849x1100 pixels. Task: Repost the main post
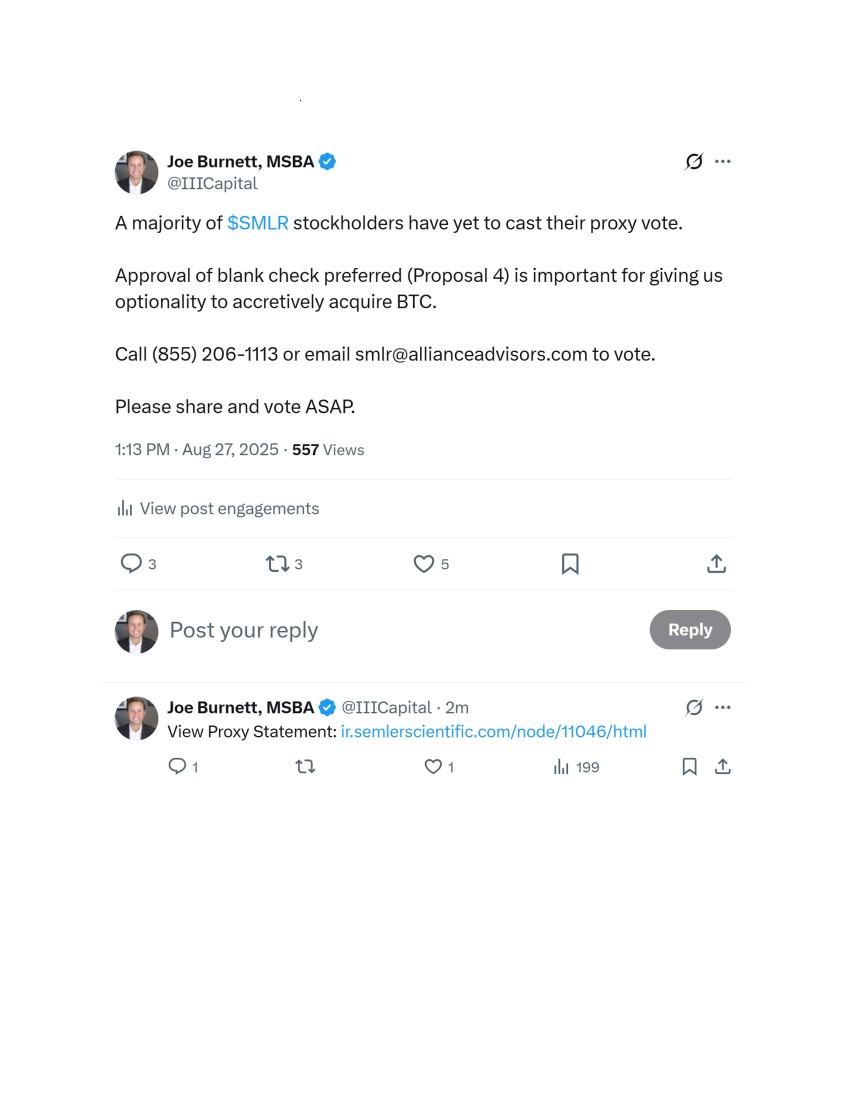pyautogui.click(x=277, y=563)
